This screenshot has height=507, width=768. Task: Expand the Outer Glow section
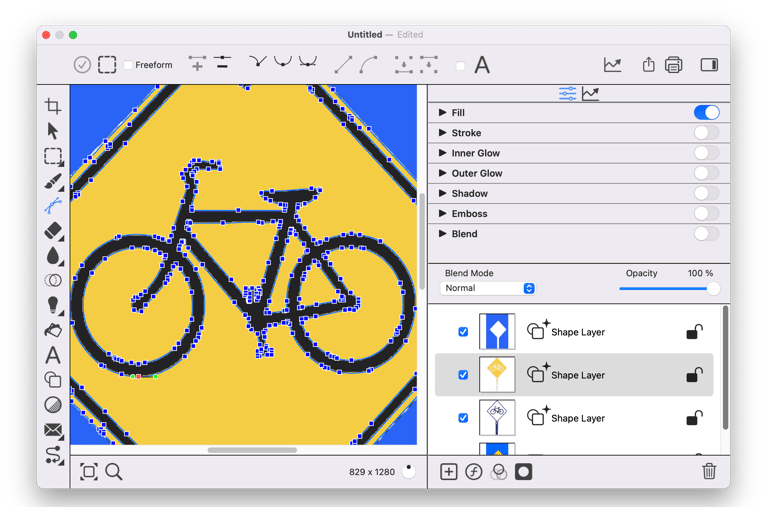tap(442, 173)
